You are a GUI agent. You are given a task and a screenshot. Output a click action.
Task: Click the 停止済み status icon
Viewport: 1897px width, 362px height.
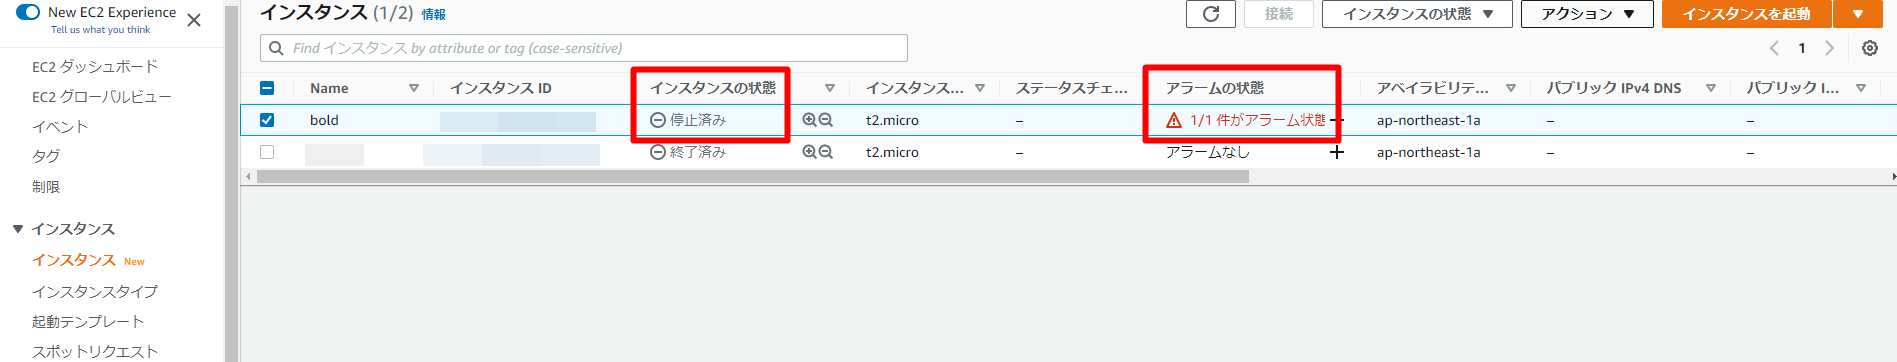point(658,120)
